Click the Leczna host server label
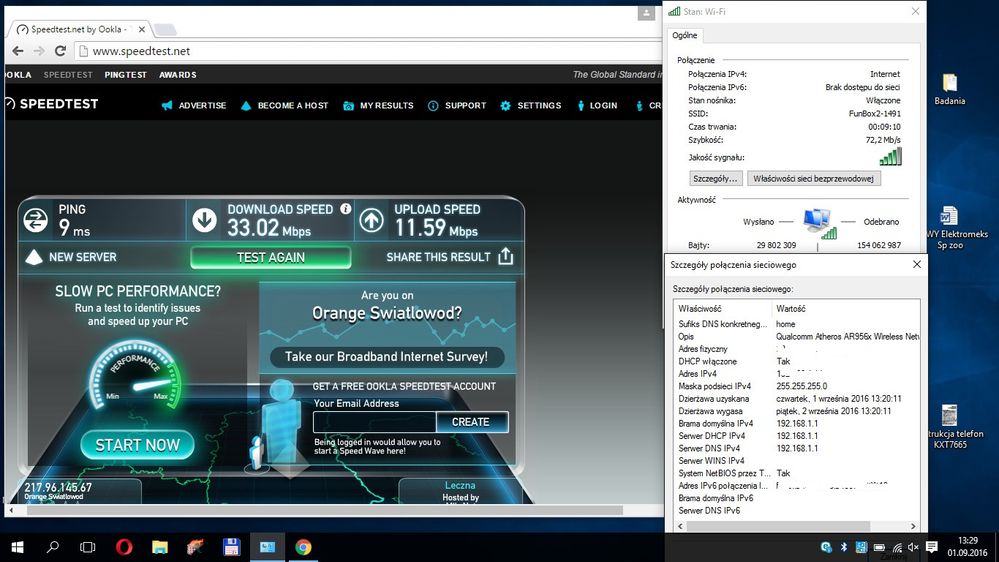999x562 pixels. click(460, 486)
